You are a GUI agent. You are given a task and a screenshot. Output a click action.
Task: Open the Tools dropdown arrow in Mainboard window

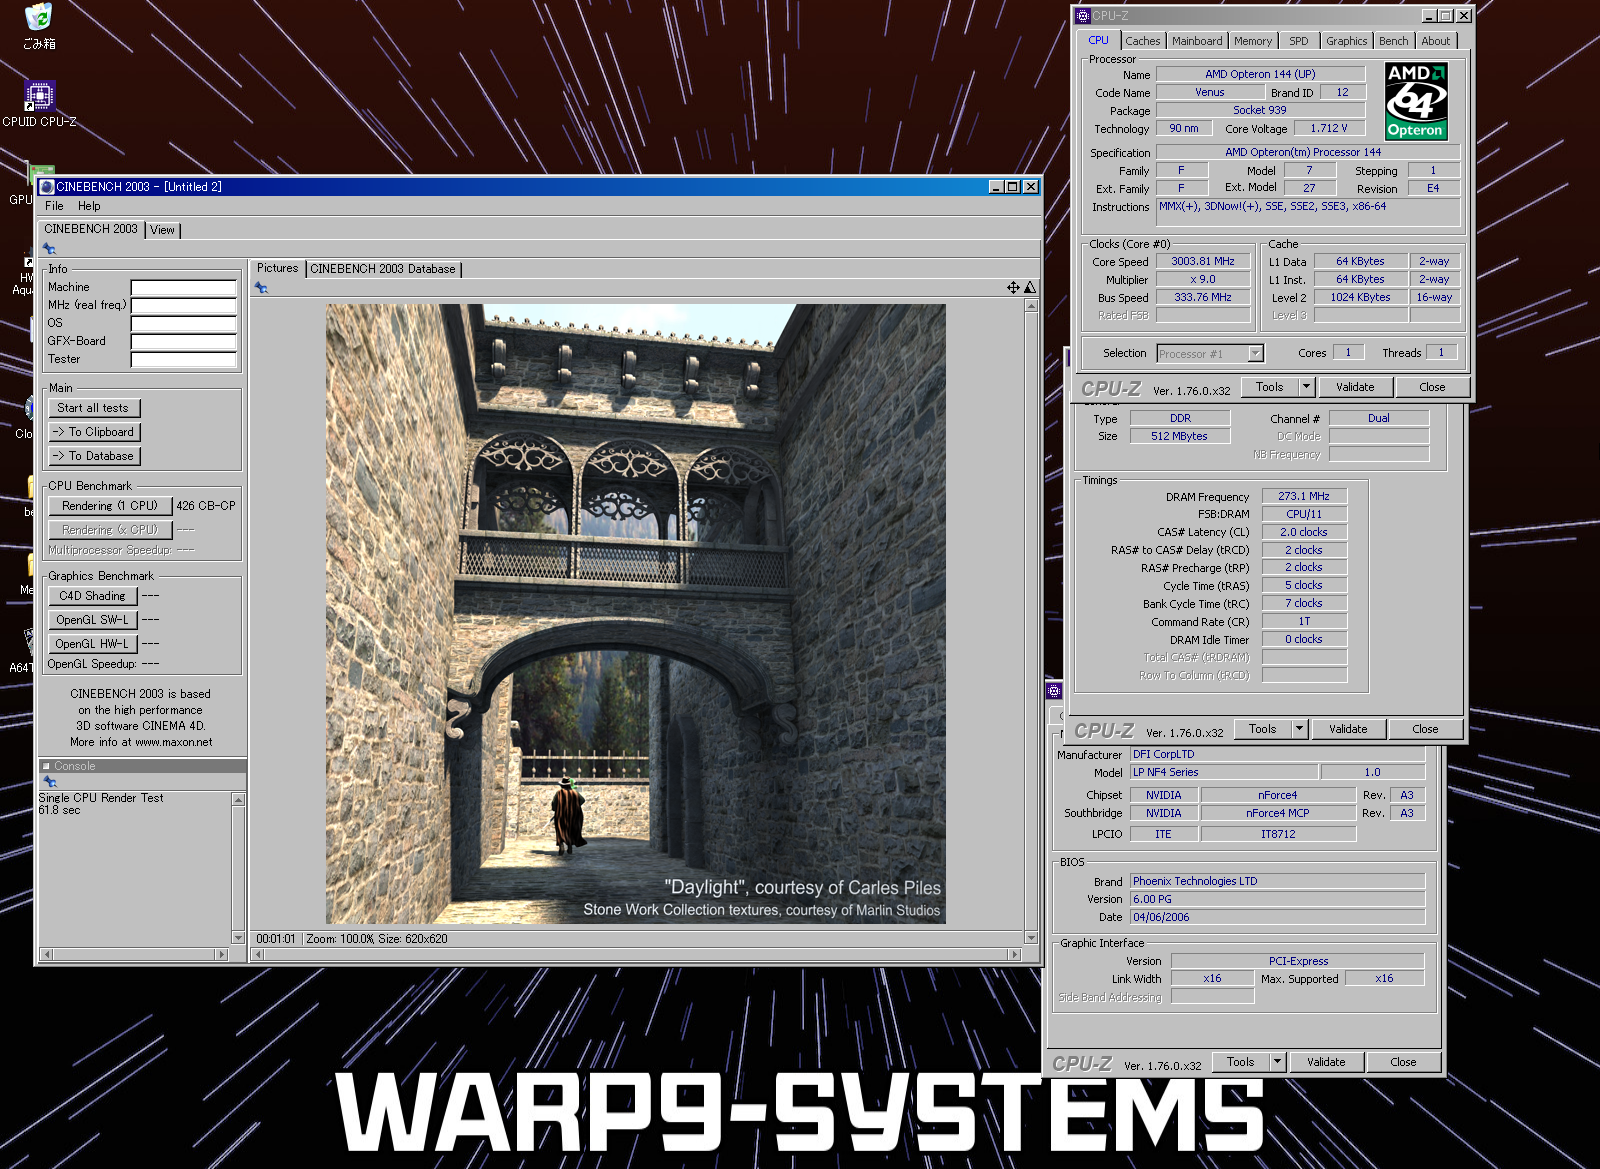coord(1277,1062)
